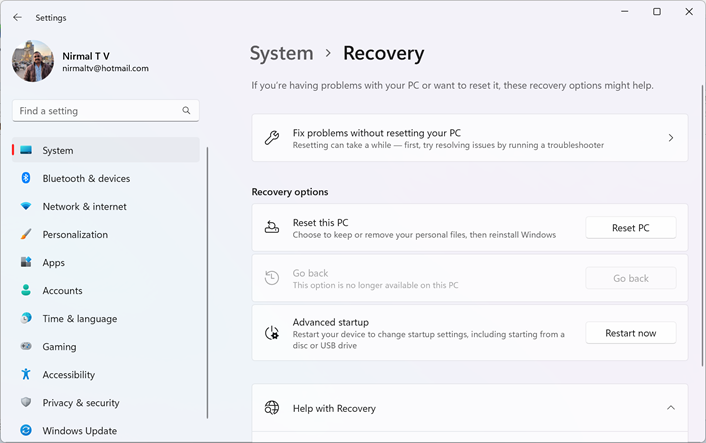Click the Apps icon in sidebar
Screen dimensions: 706x443
[26, 262]
